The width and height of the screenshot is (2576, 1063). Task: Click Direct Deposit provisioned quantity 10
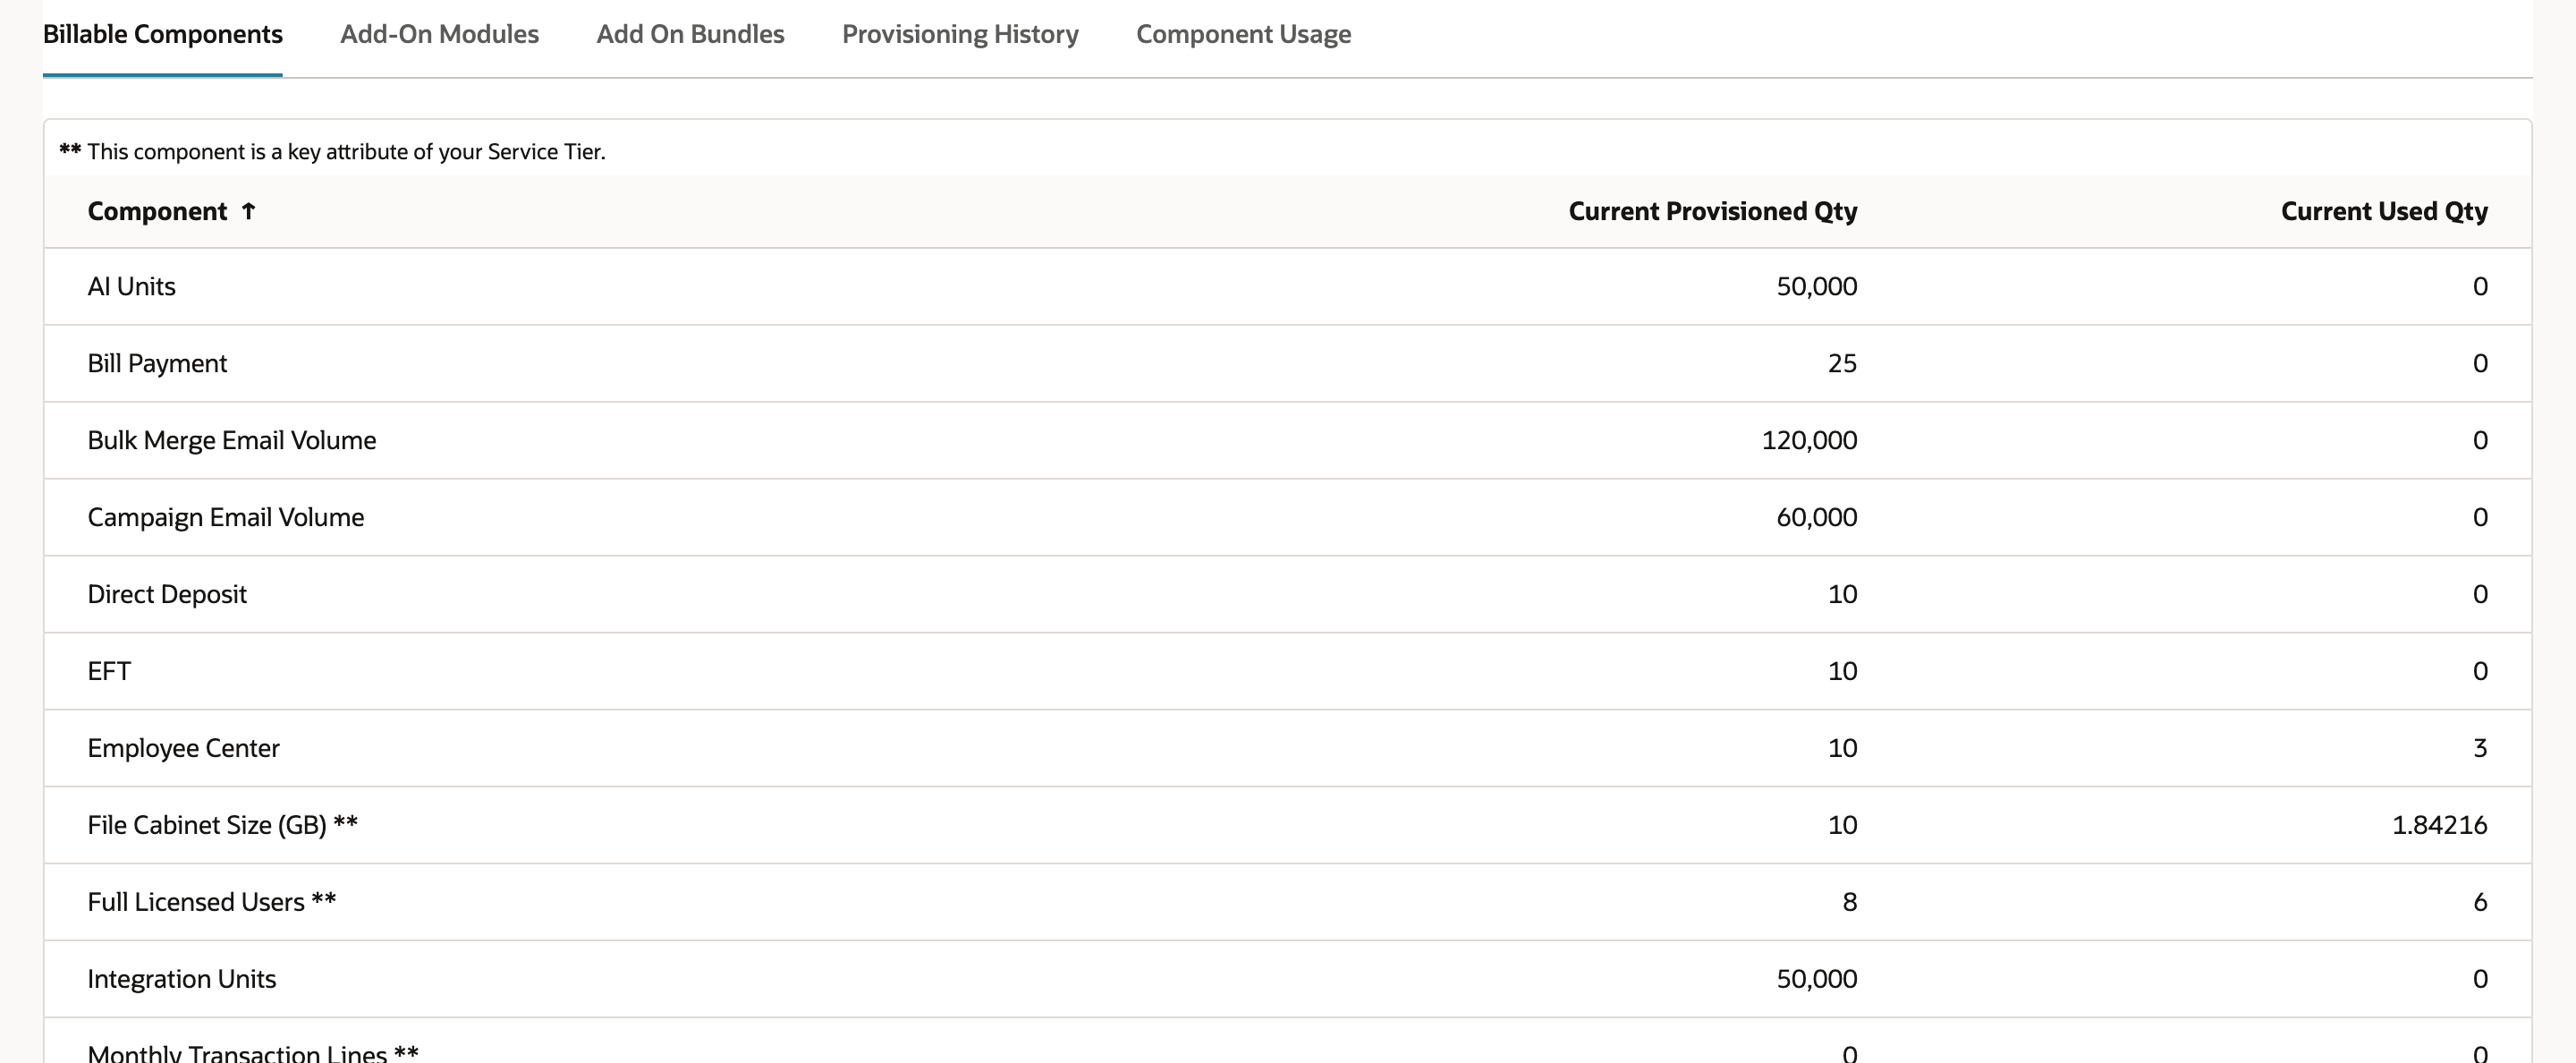pyautogui.click(x=1842, y=594)
